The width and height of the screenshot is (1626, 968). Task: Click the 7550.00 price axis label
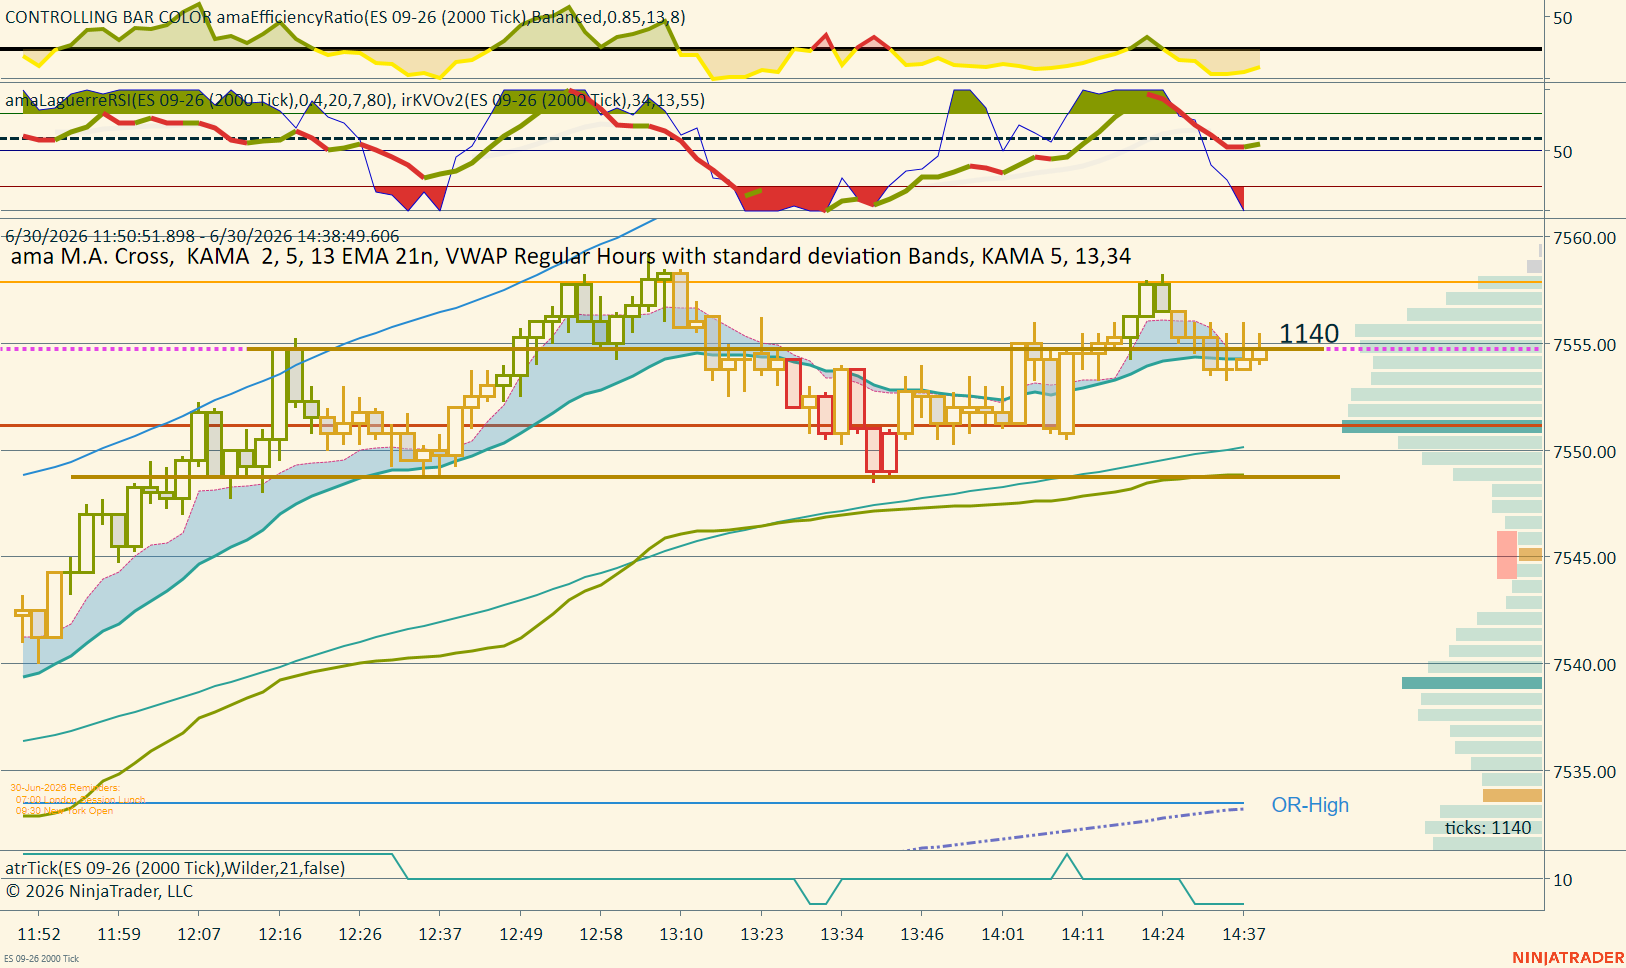click(x=1584, y=452)
